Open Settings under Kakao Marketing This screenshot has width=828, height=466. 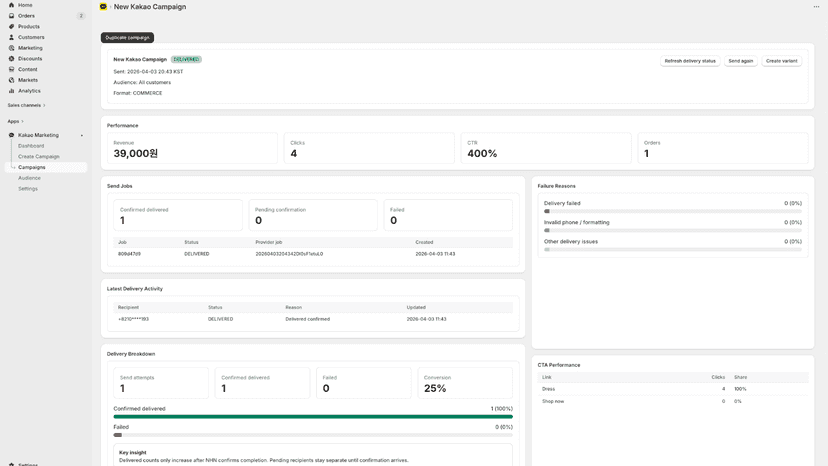click(x=28, y=189)
